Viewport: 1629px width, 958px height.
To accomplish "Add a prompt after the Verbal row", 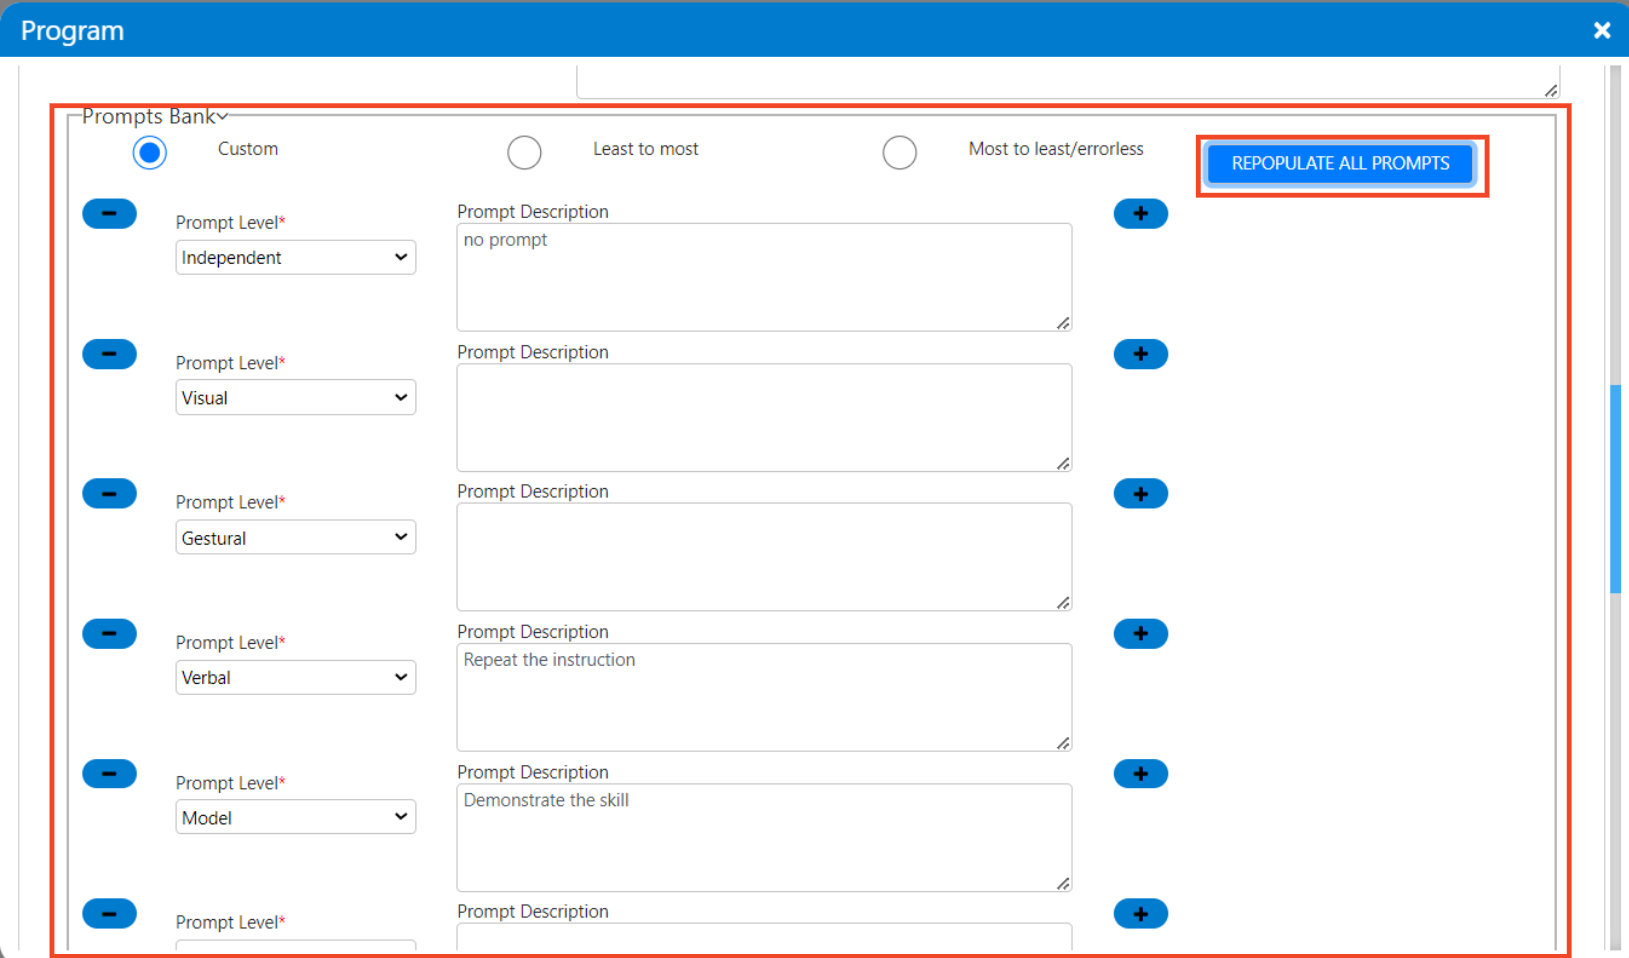I will coord(1140,634).
